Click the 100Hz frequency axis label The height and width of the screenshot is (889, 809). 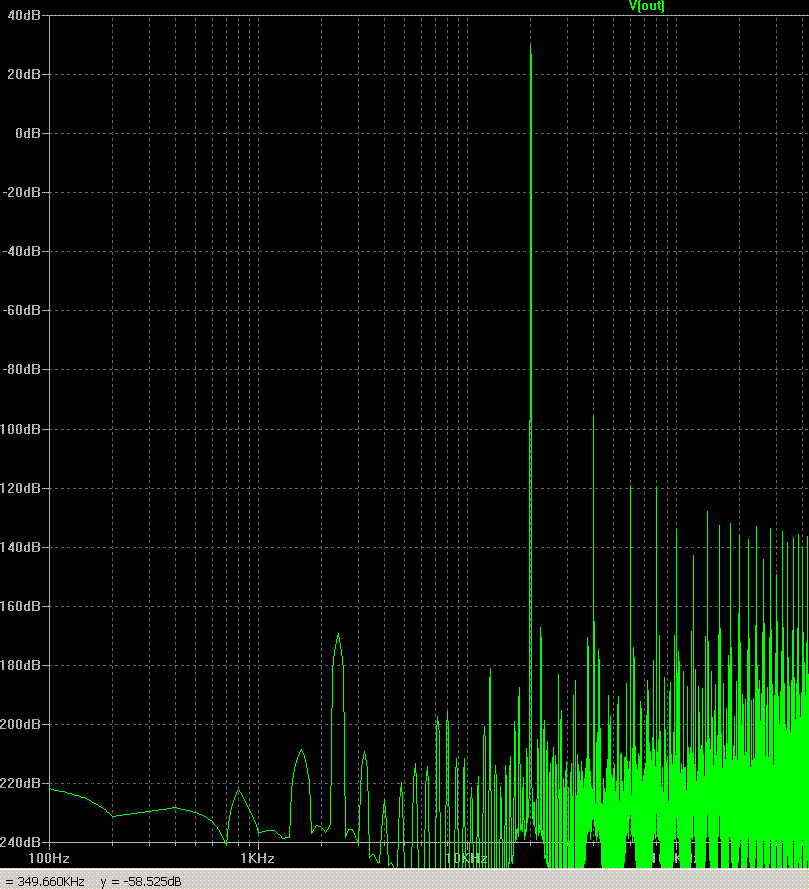(x=49, y=858)
